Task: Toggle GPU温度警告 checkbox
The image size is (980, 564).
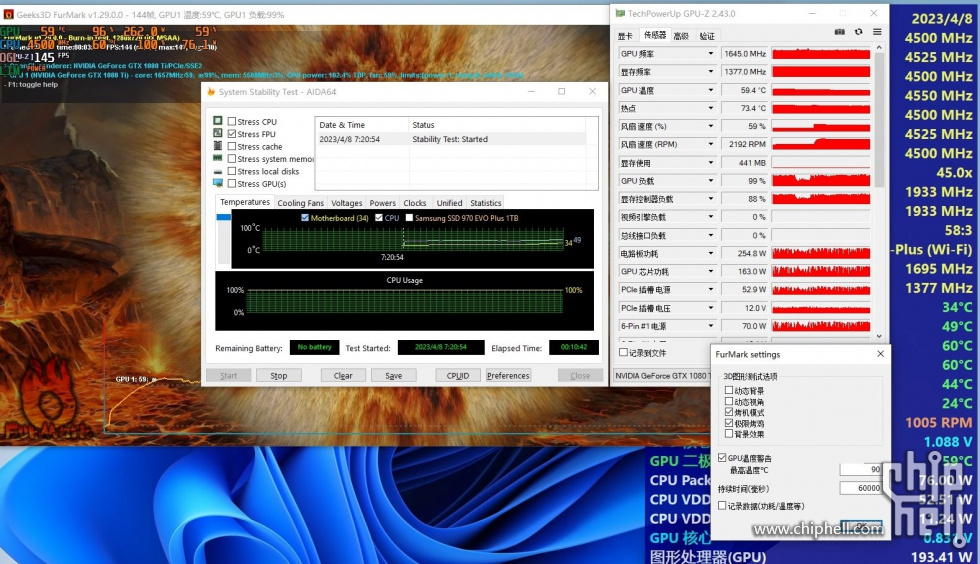Action: coord(722,458)
